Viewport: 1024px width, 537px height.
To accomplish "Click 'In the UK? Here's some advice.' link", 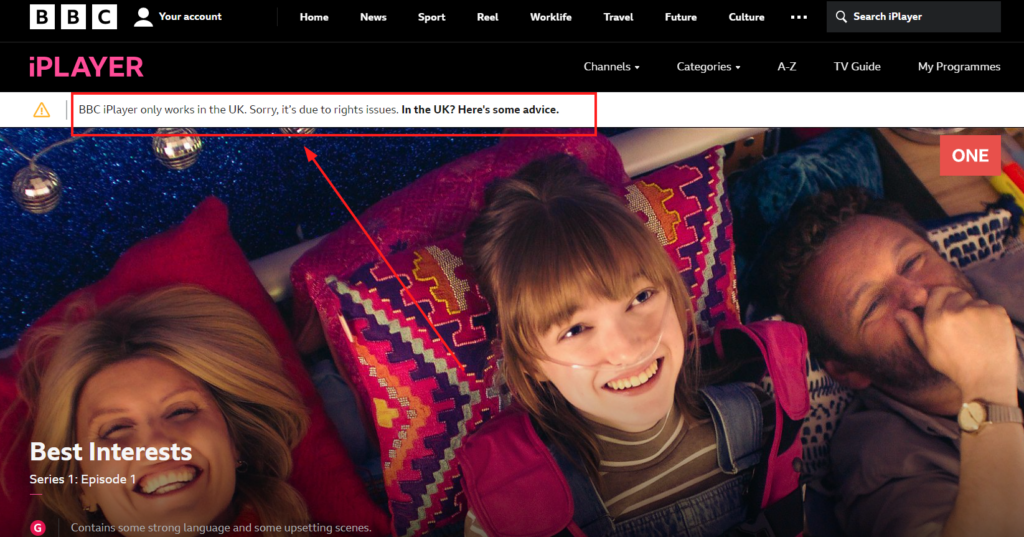I will [x=480, y=110].
